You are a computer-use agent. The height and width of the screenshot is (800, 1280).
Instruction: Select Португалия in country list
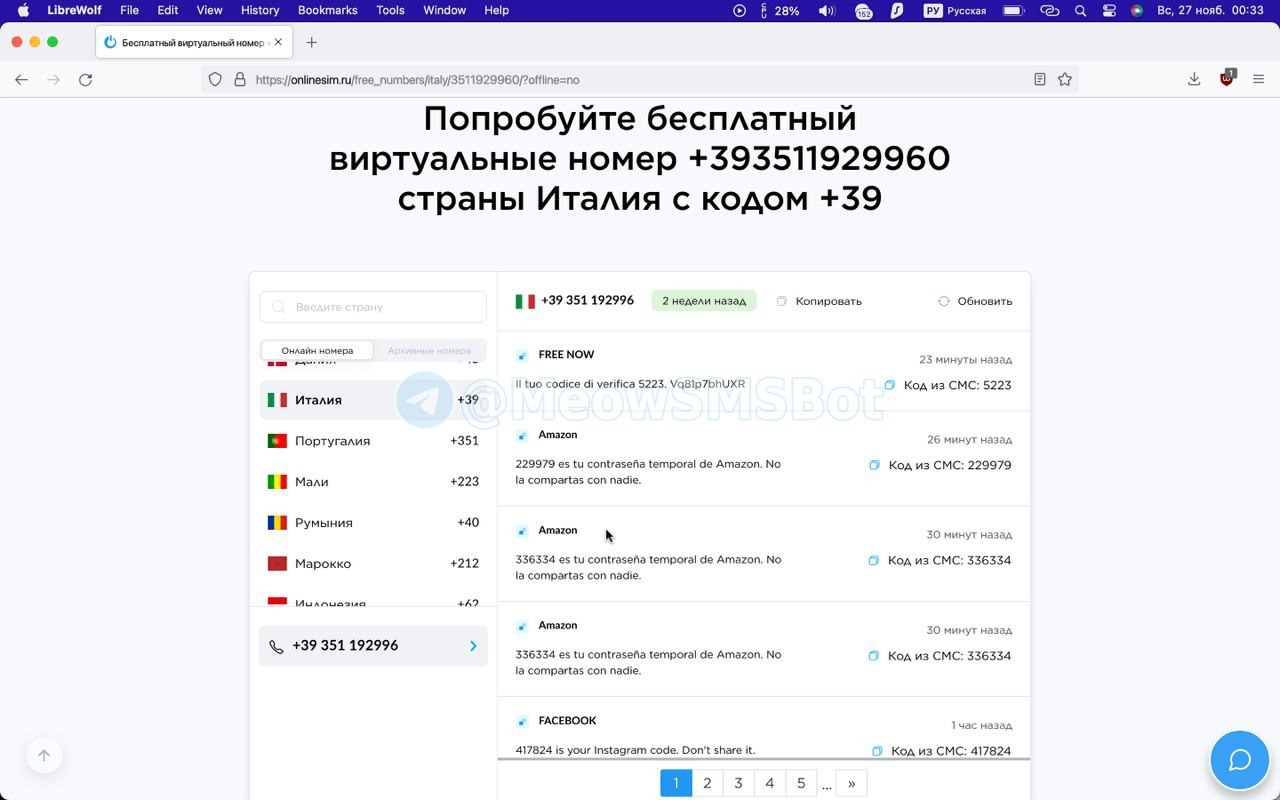373,441
